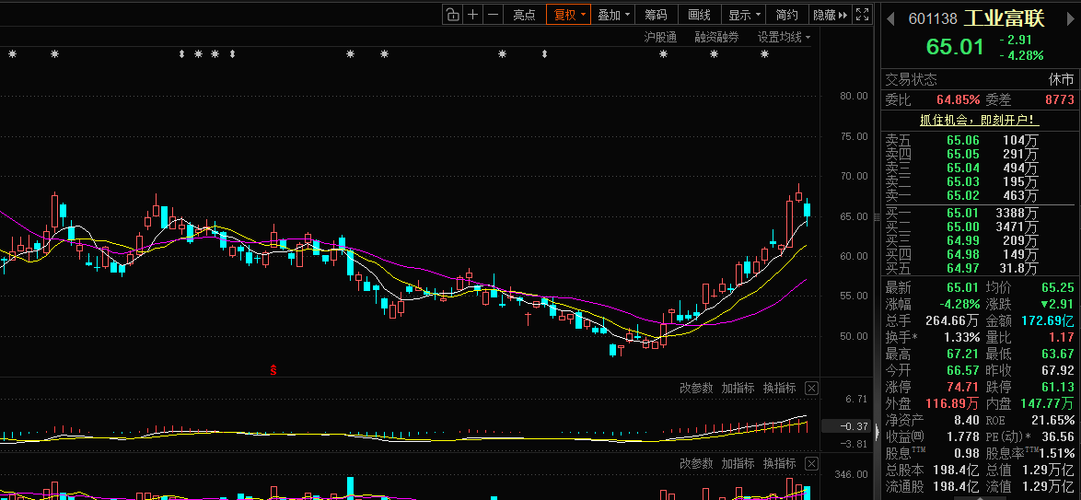
Task: Click 改参数 in volume indicator panel
Action: pos(696,463)
